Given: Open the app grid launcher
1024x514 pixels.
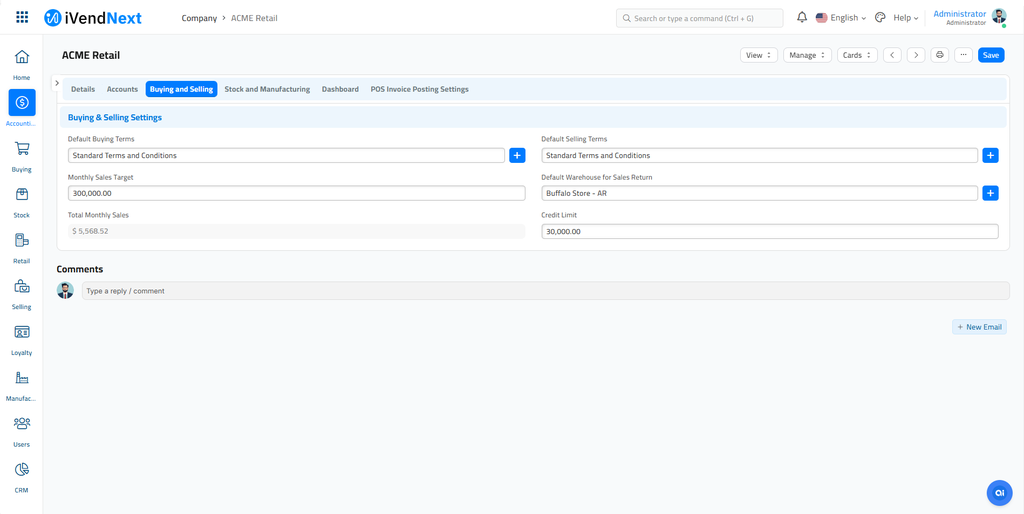Looking at the screenshot, I should [22, 18].
